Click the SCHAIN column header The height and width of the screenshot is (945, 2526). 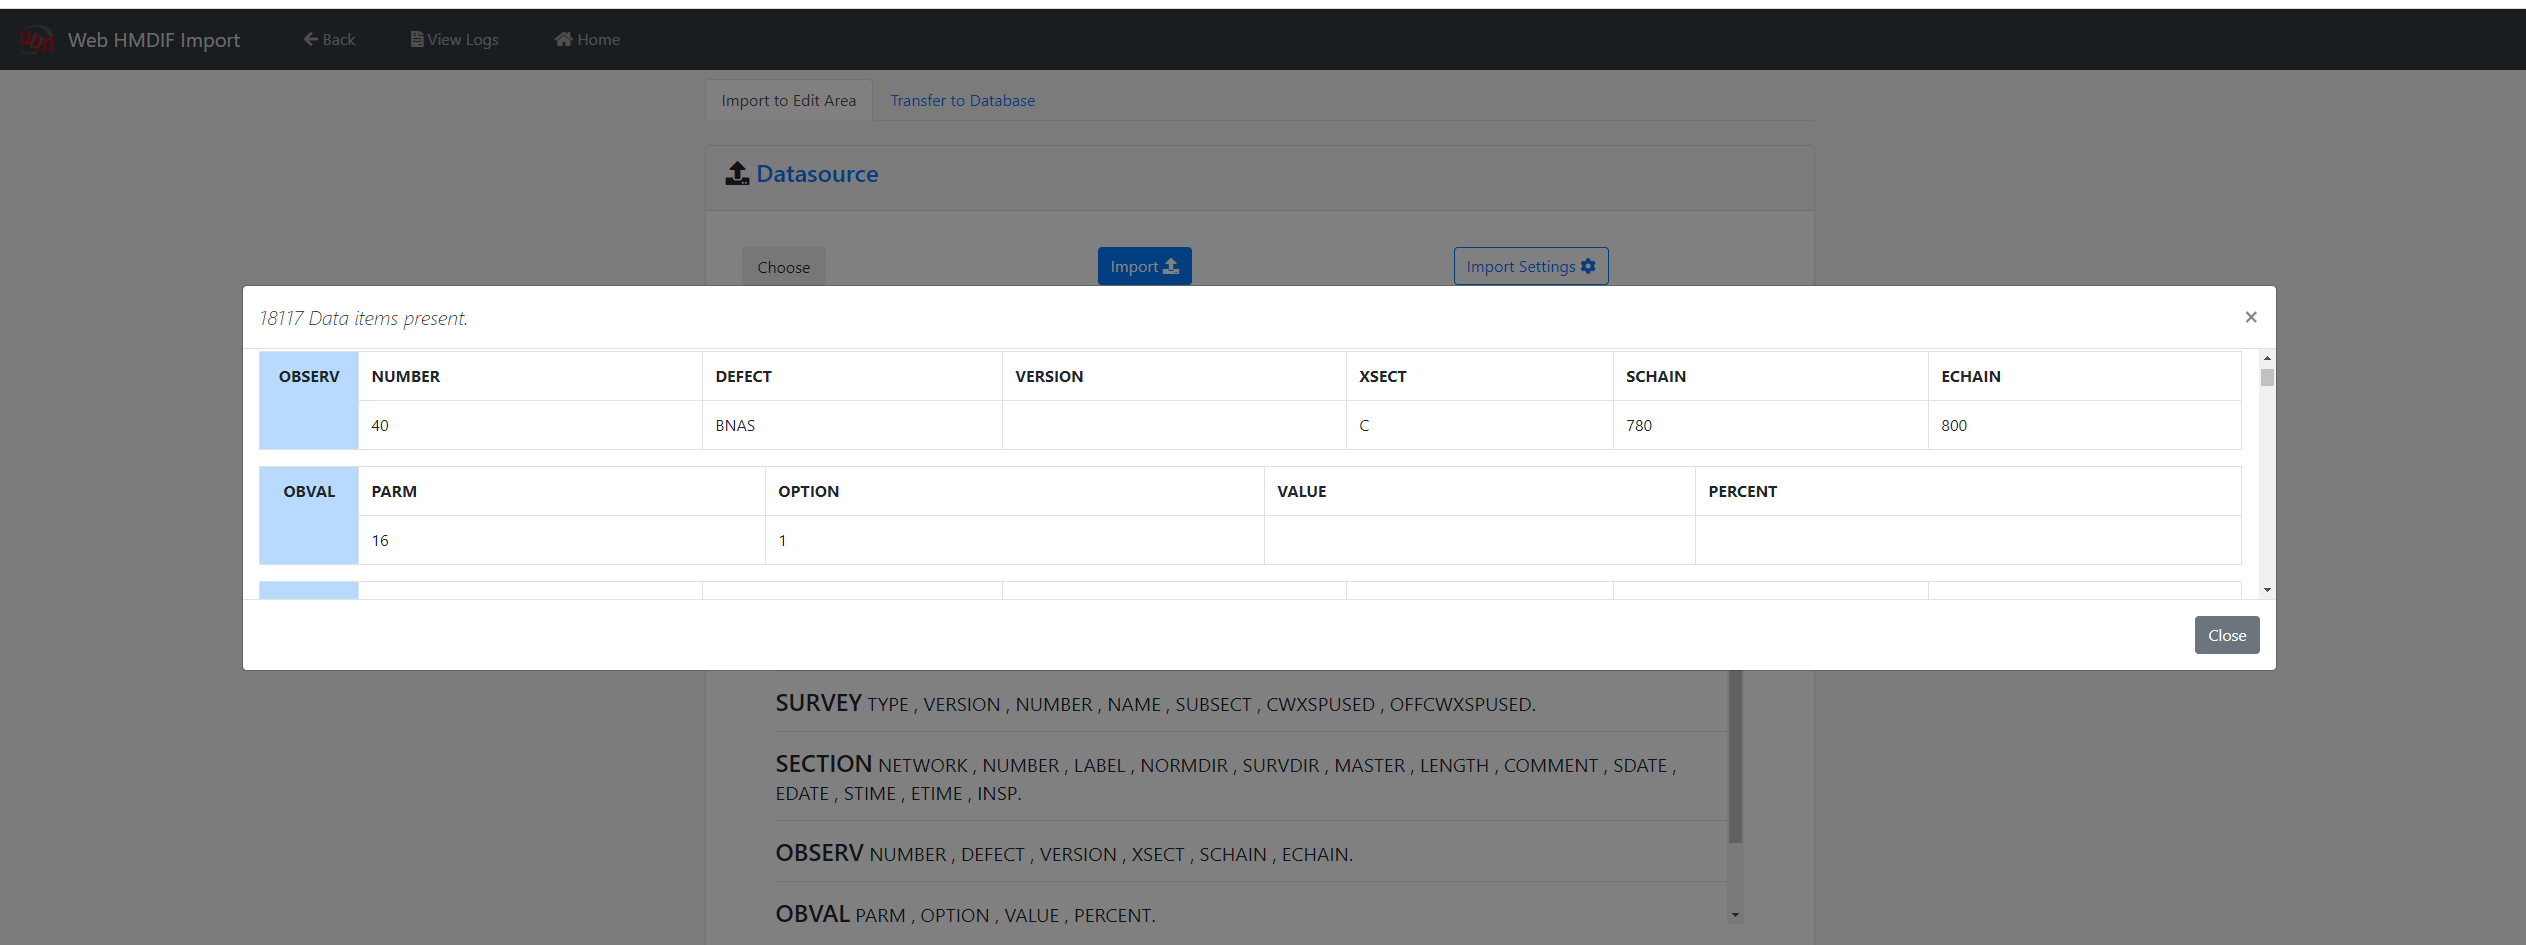pos(1770,376)
